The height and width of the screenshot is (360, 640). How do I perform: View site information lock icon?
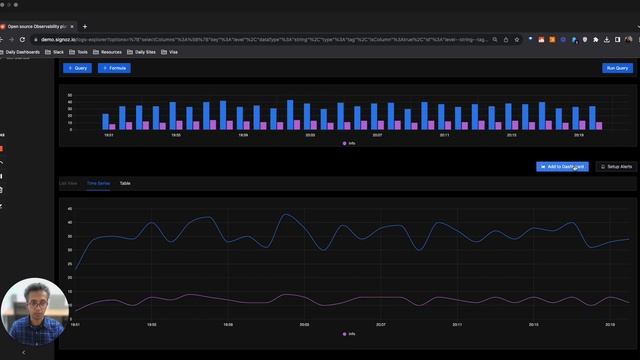click(x=36, y=40)
